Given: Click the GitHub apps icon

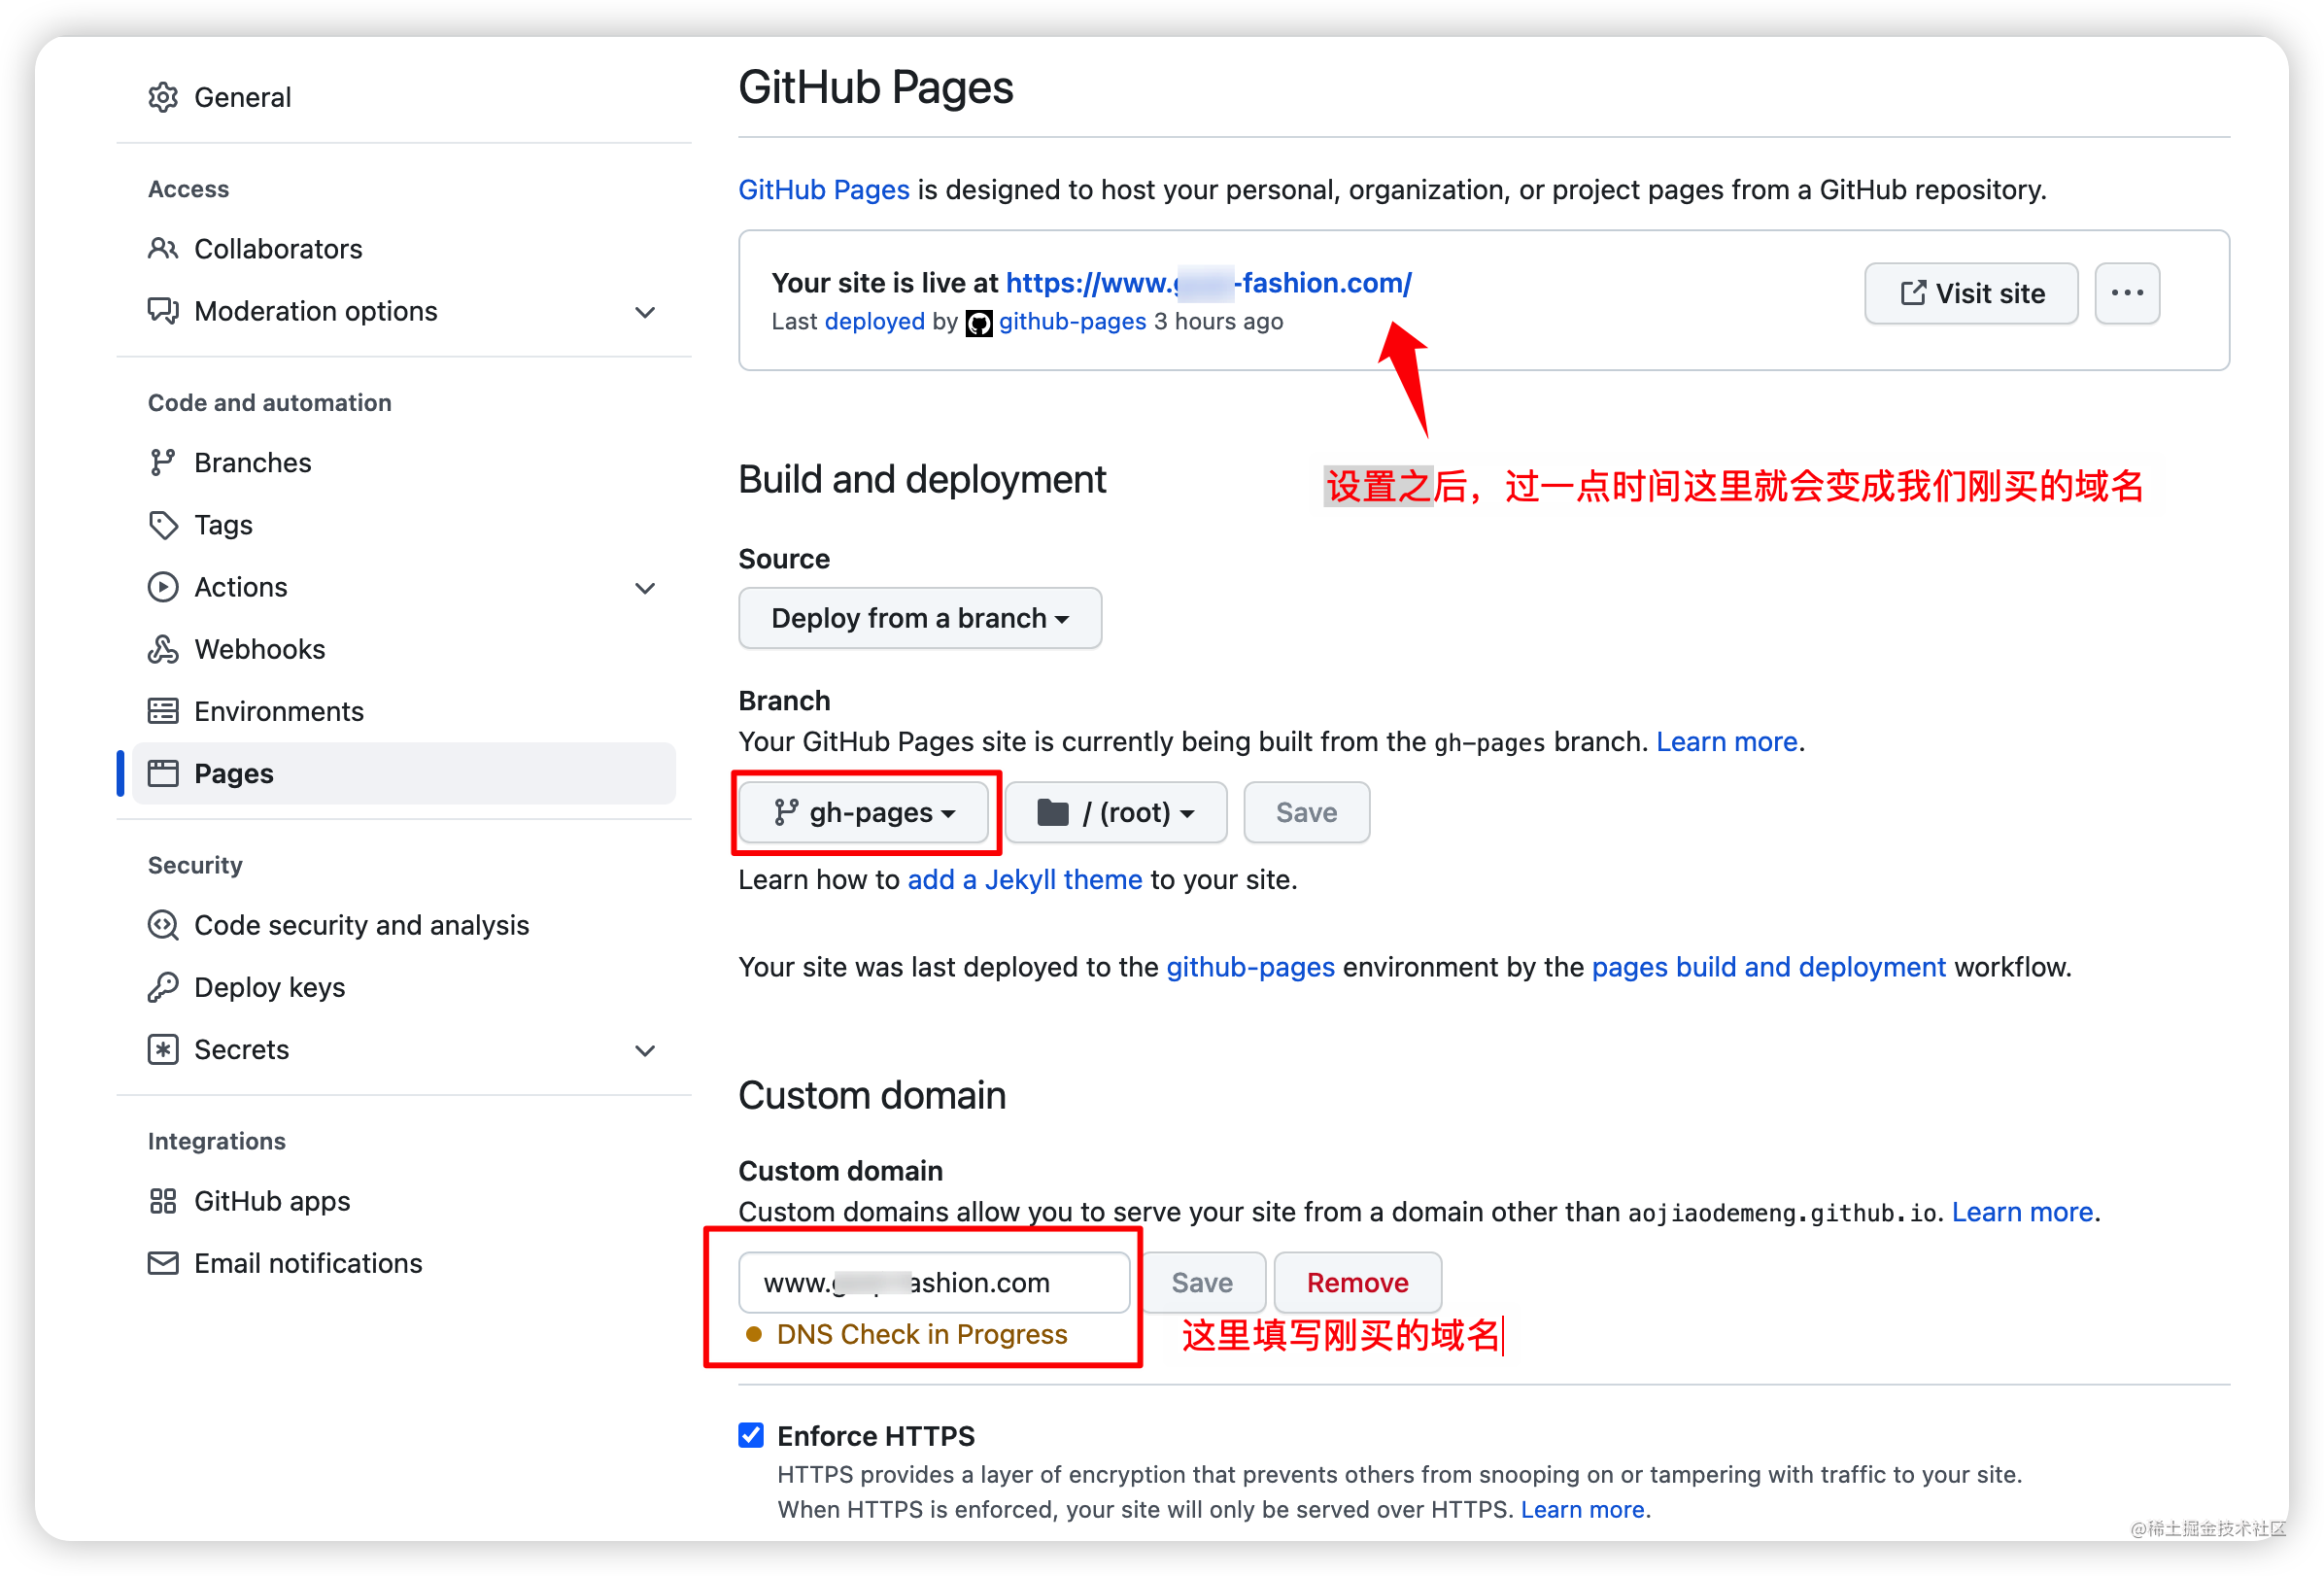Looking at the screenshot, I should [x=163, y=1200].
